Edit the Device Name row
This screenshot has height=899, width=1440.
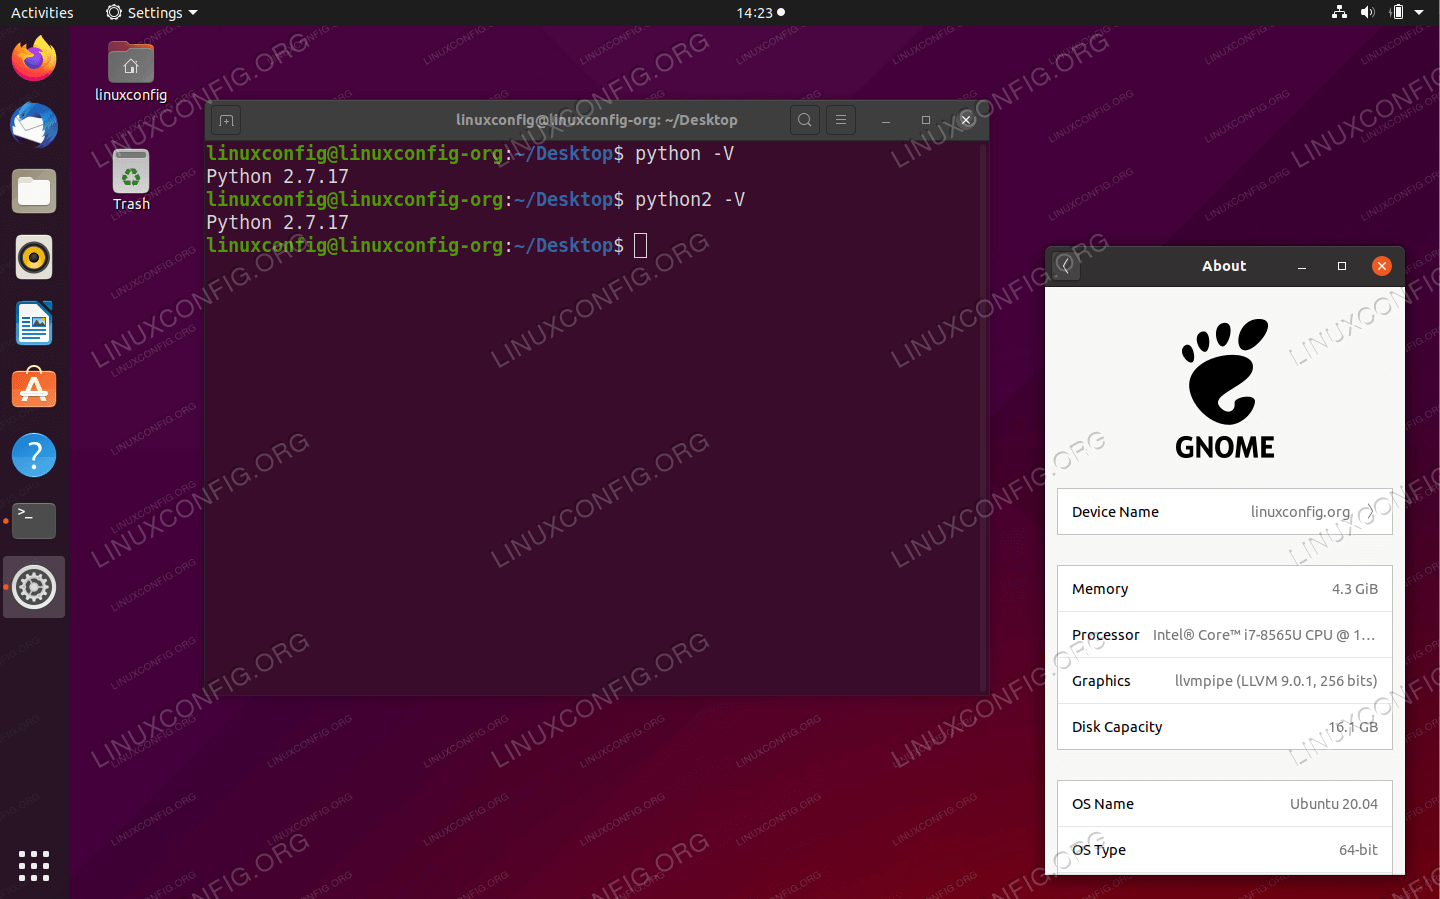click(1224, 512)
